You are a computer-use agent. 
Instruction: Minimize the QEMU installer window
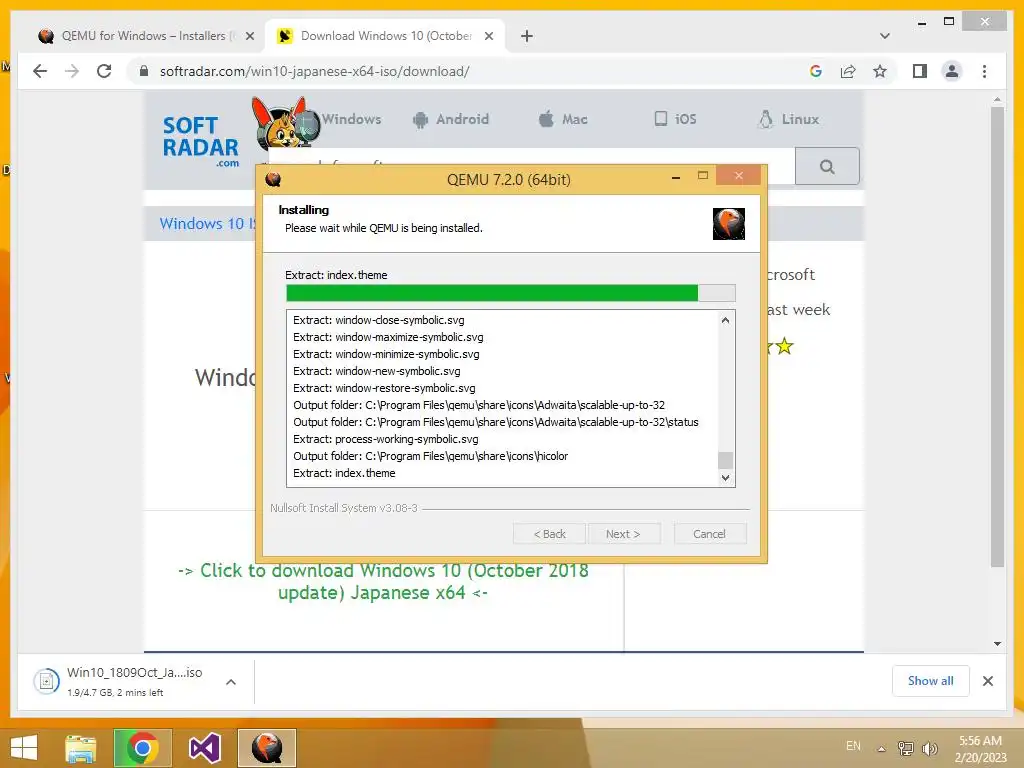pyautogui.click(x=676, y=176)
